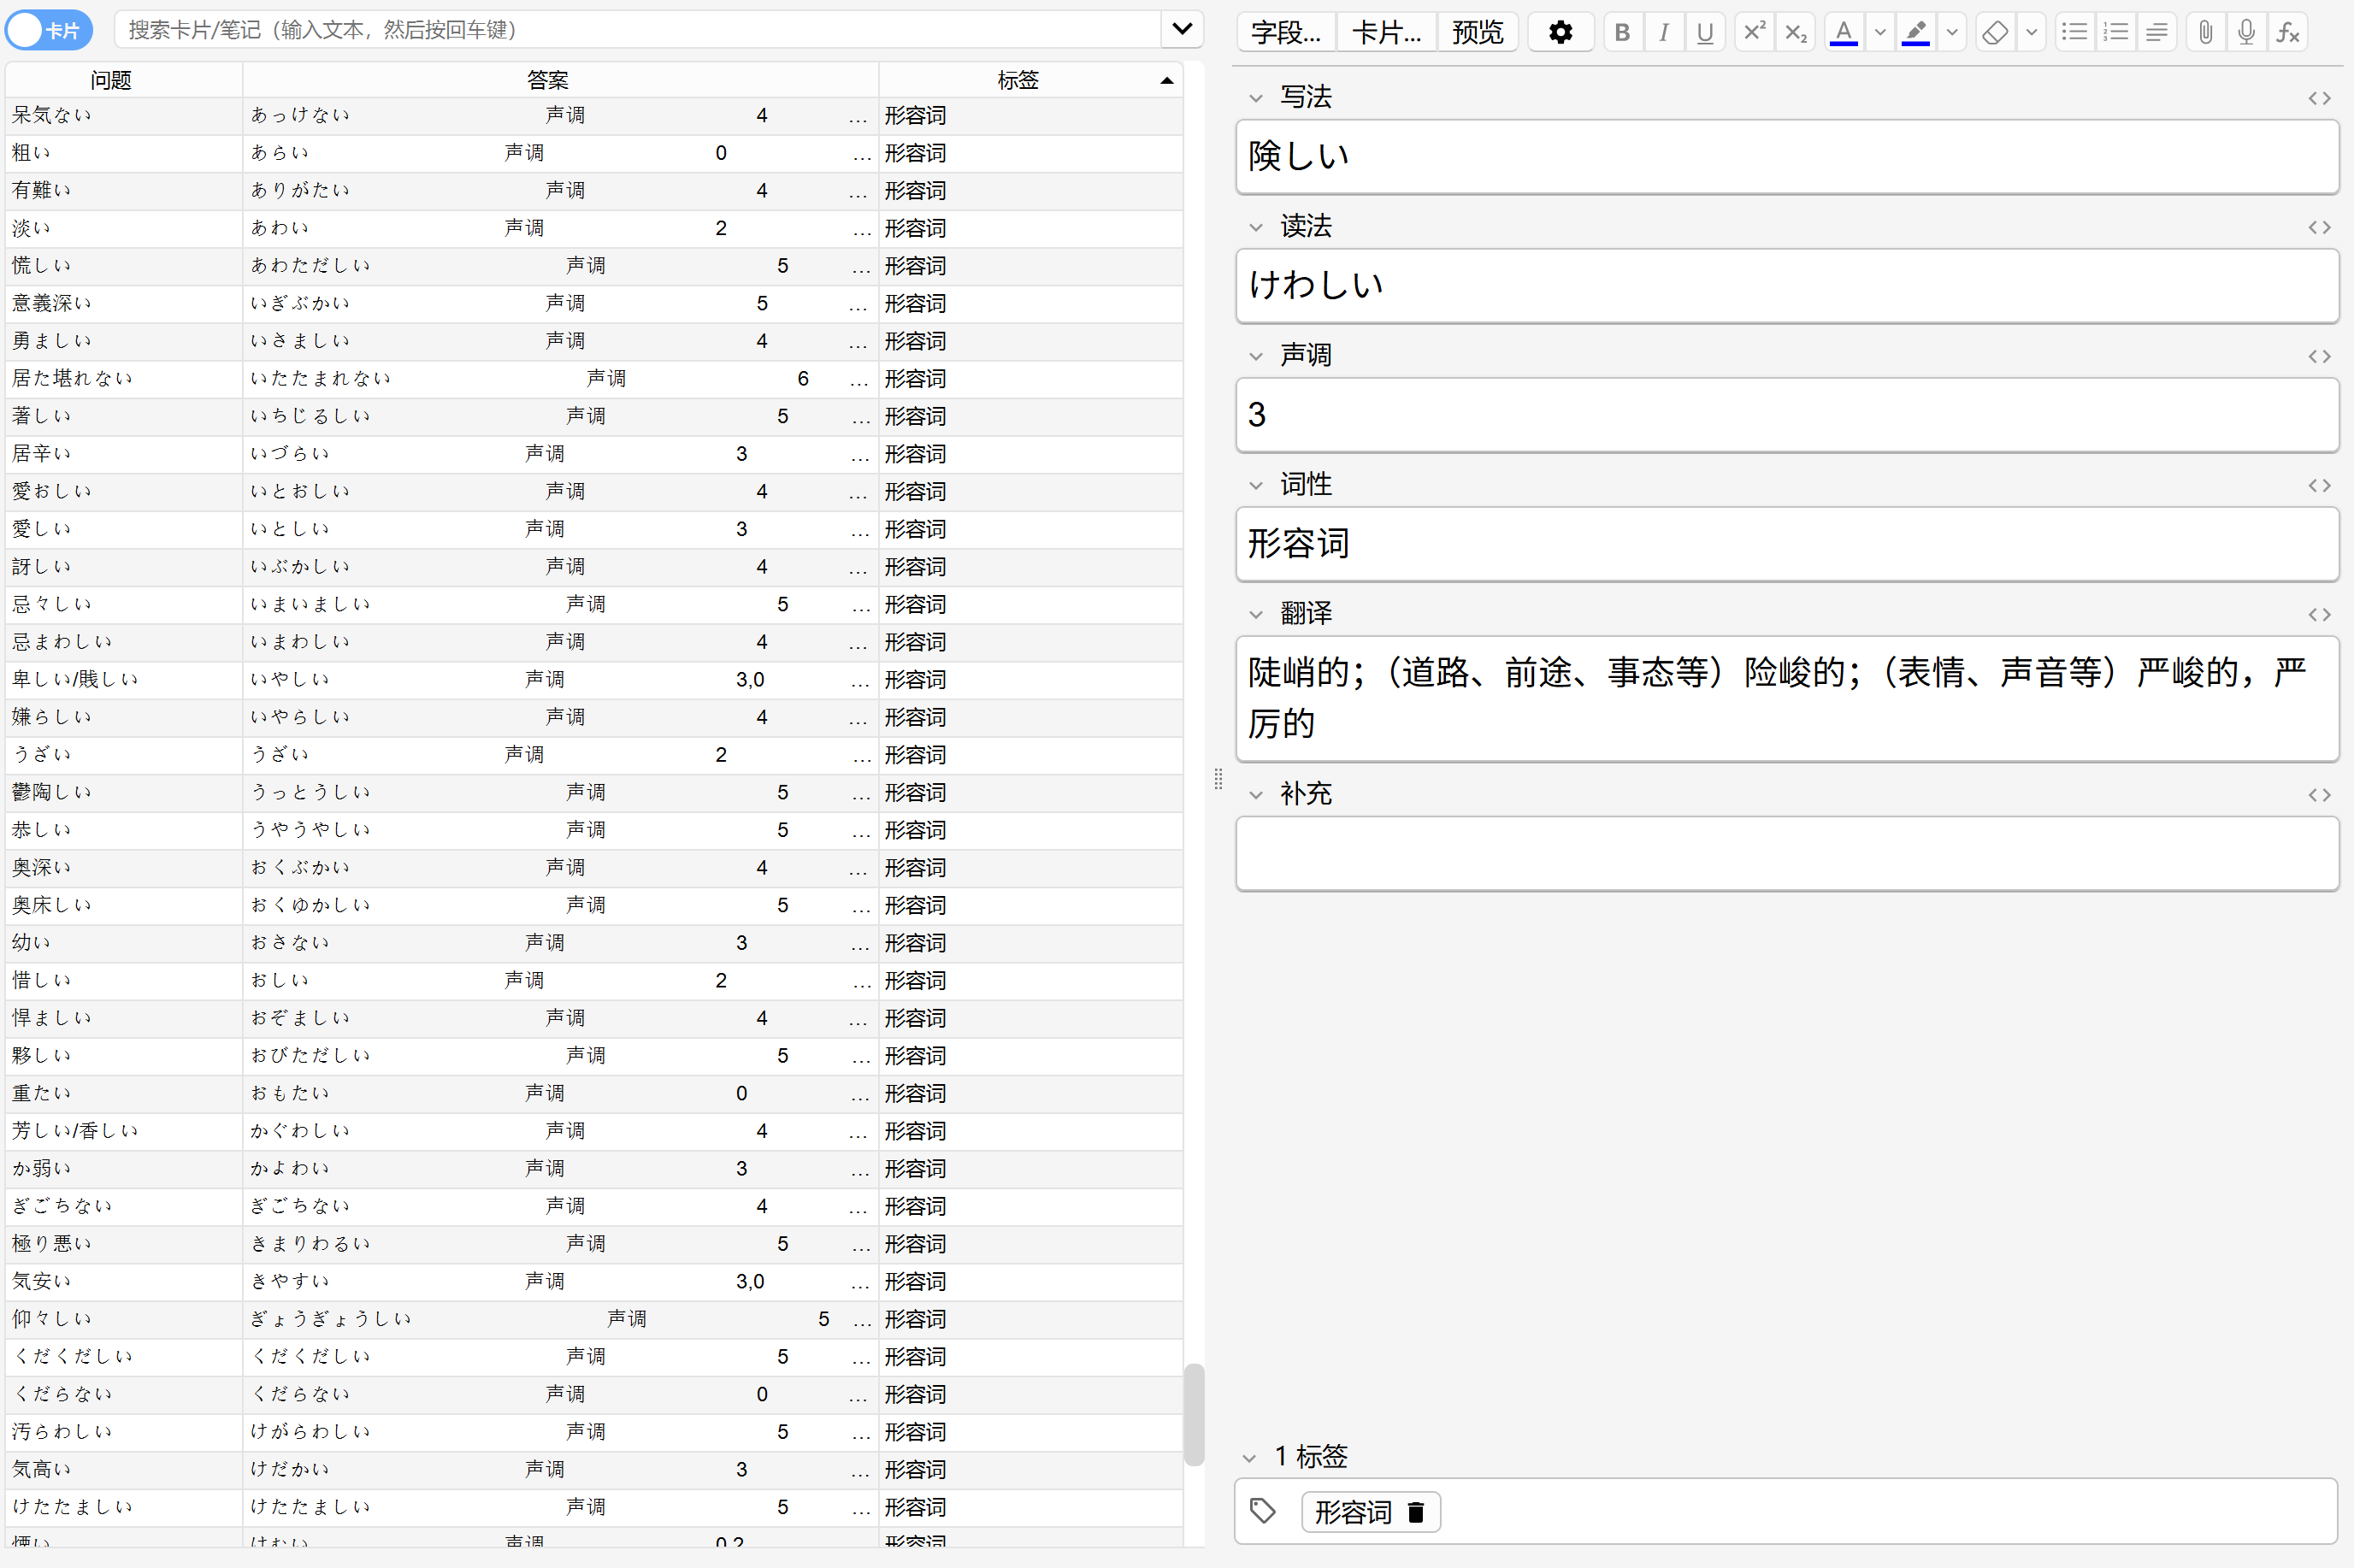Image resolution: width=2354 pixels, height=1568 pixels.
Task: Open the search history dropdown arrow
Action: pyautogui.click(x=1182, y=30)
